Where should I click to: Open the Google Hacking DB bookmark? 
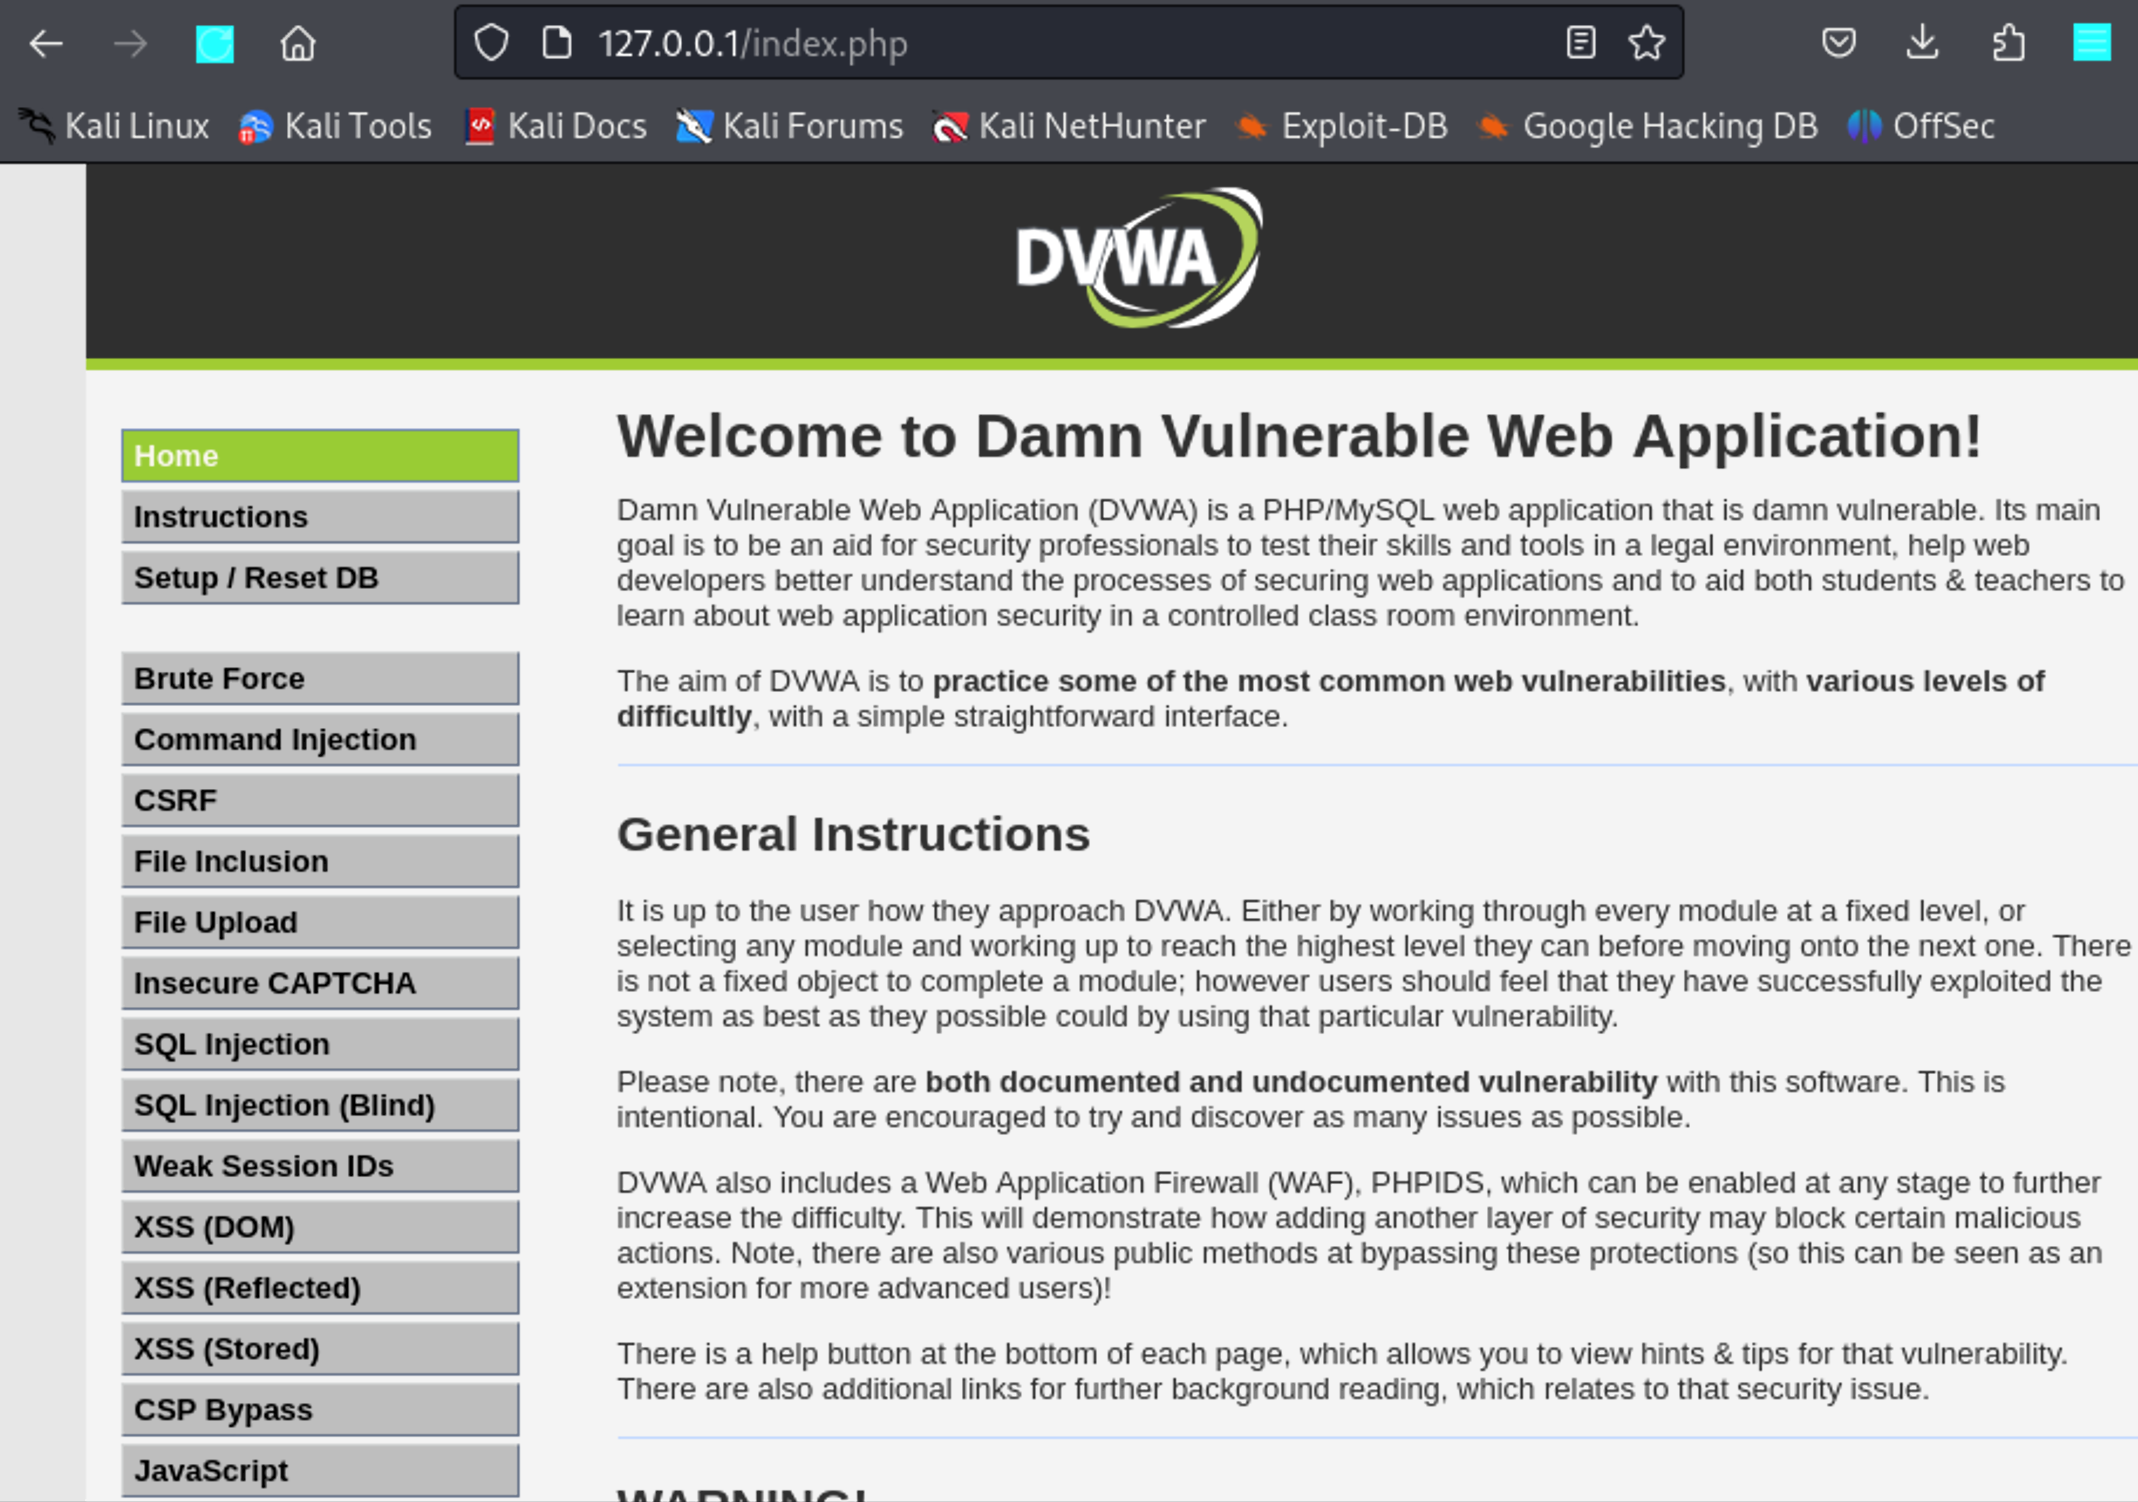(x=1647, y=126)
